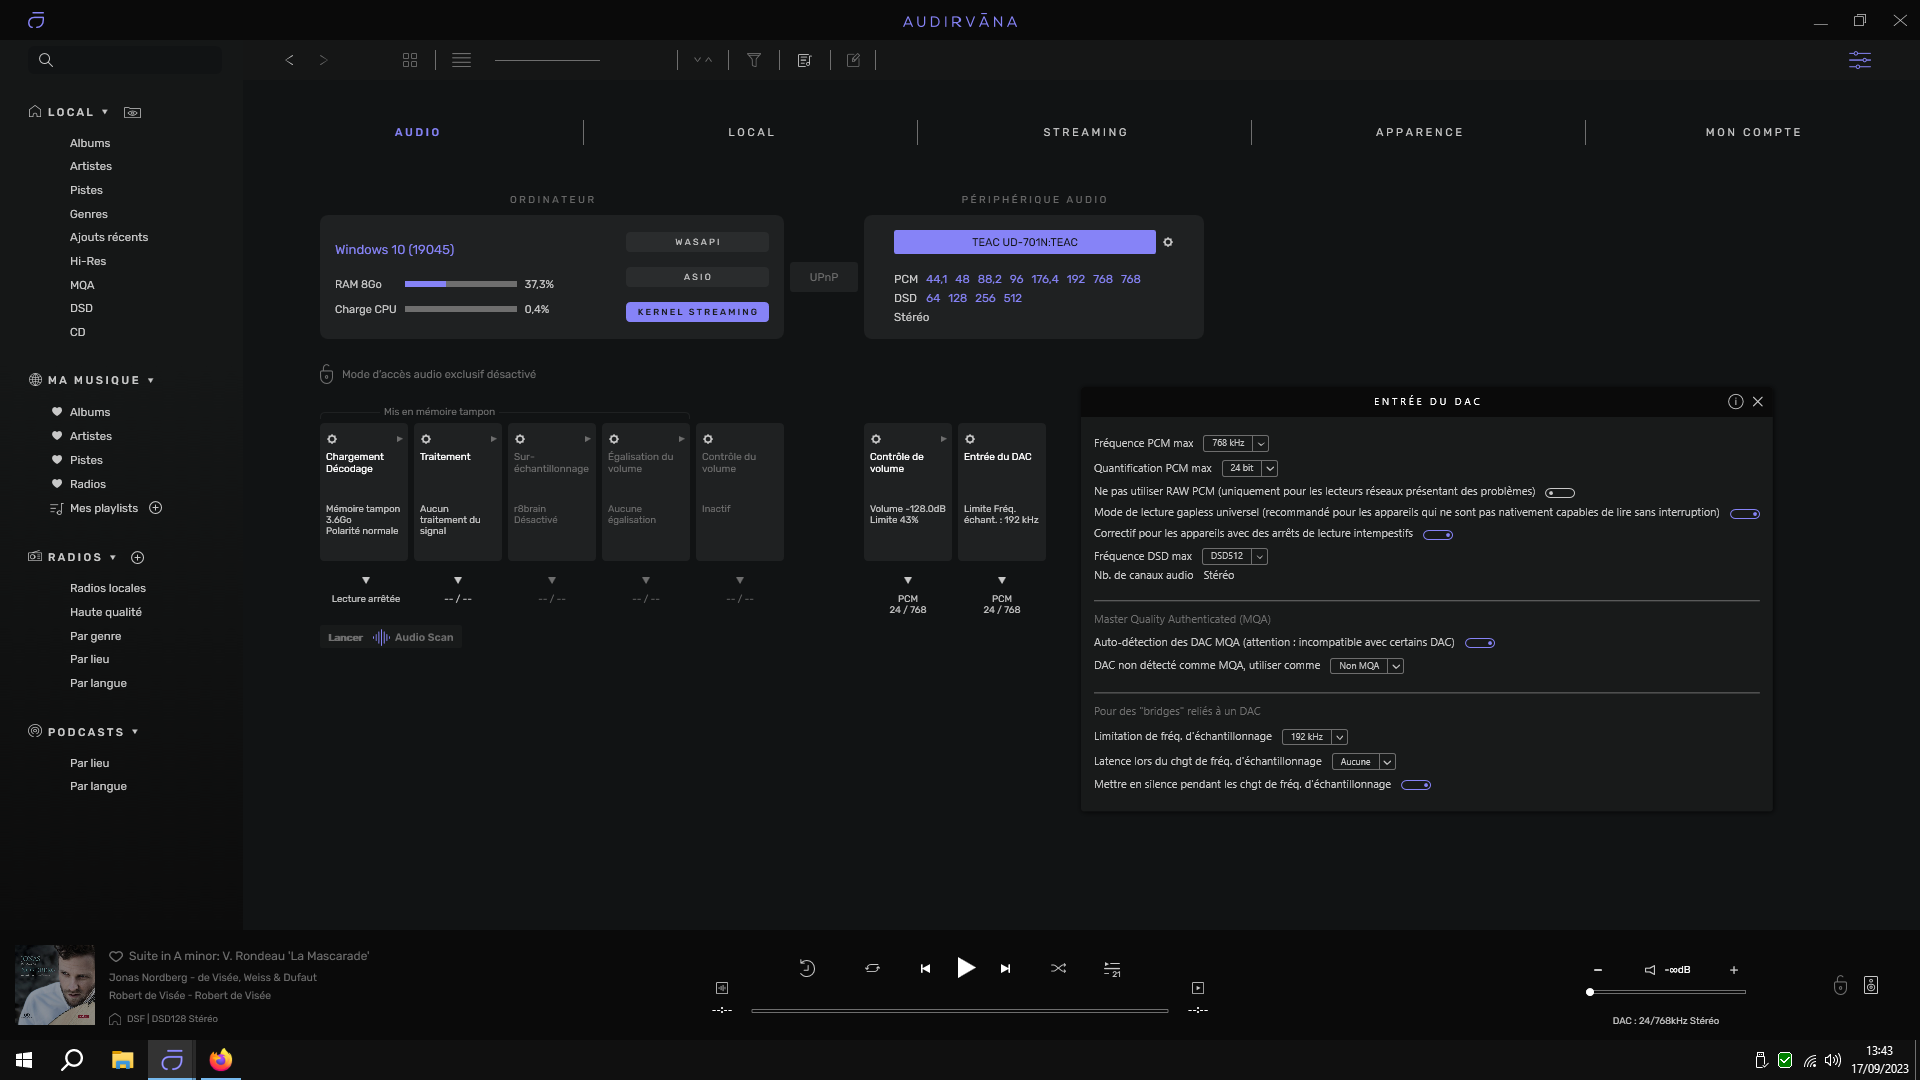
Task: Toggle shuffle playback
Action: [x=1058, y=968]
